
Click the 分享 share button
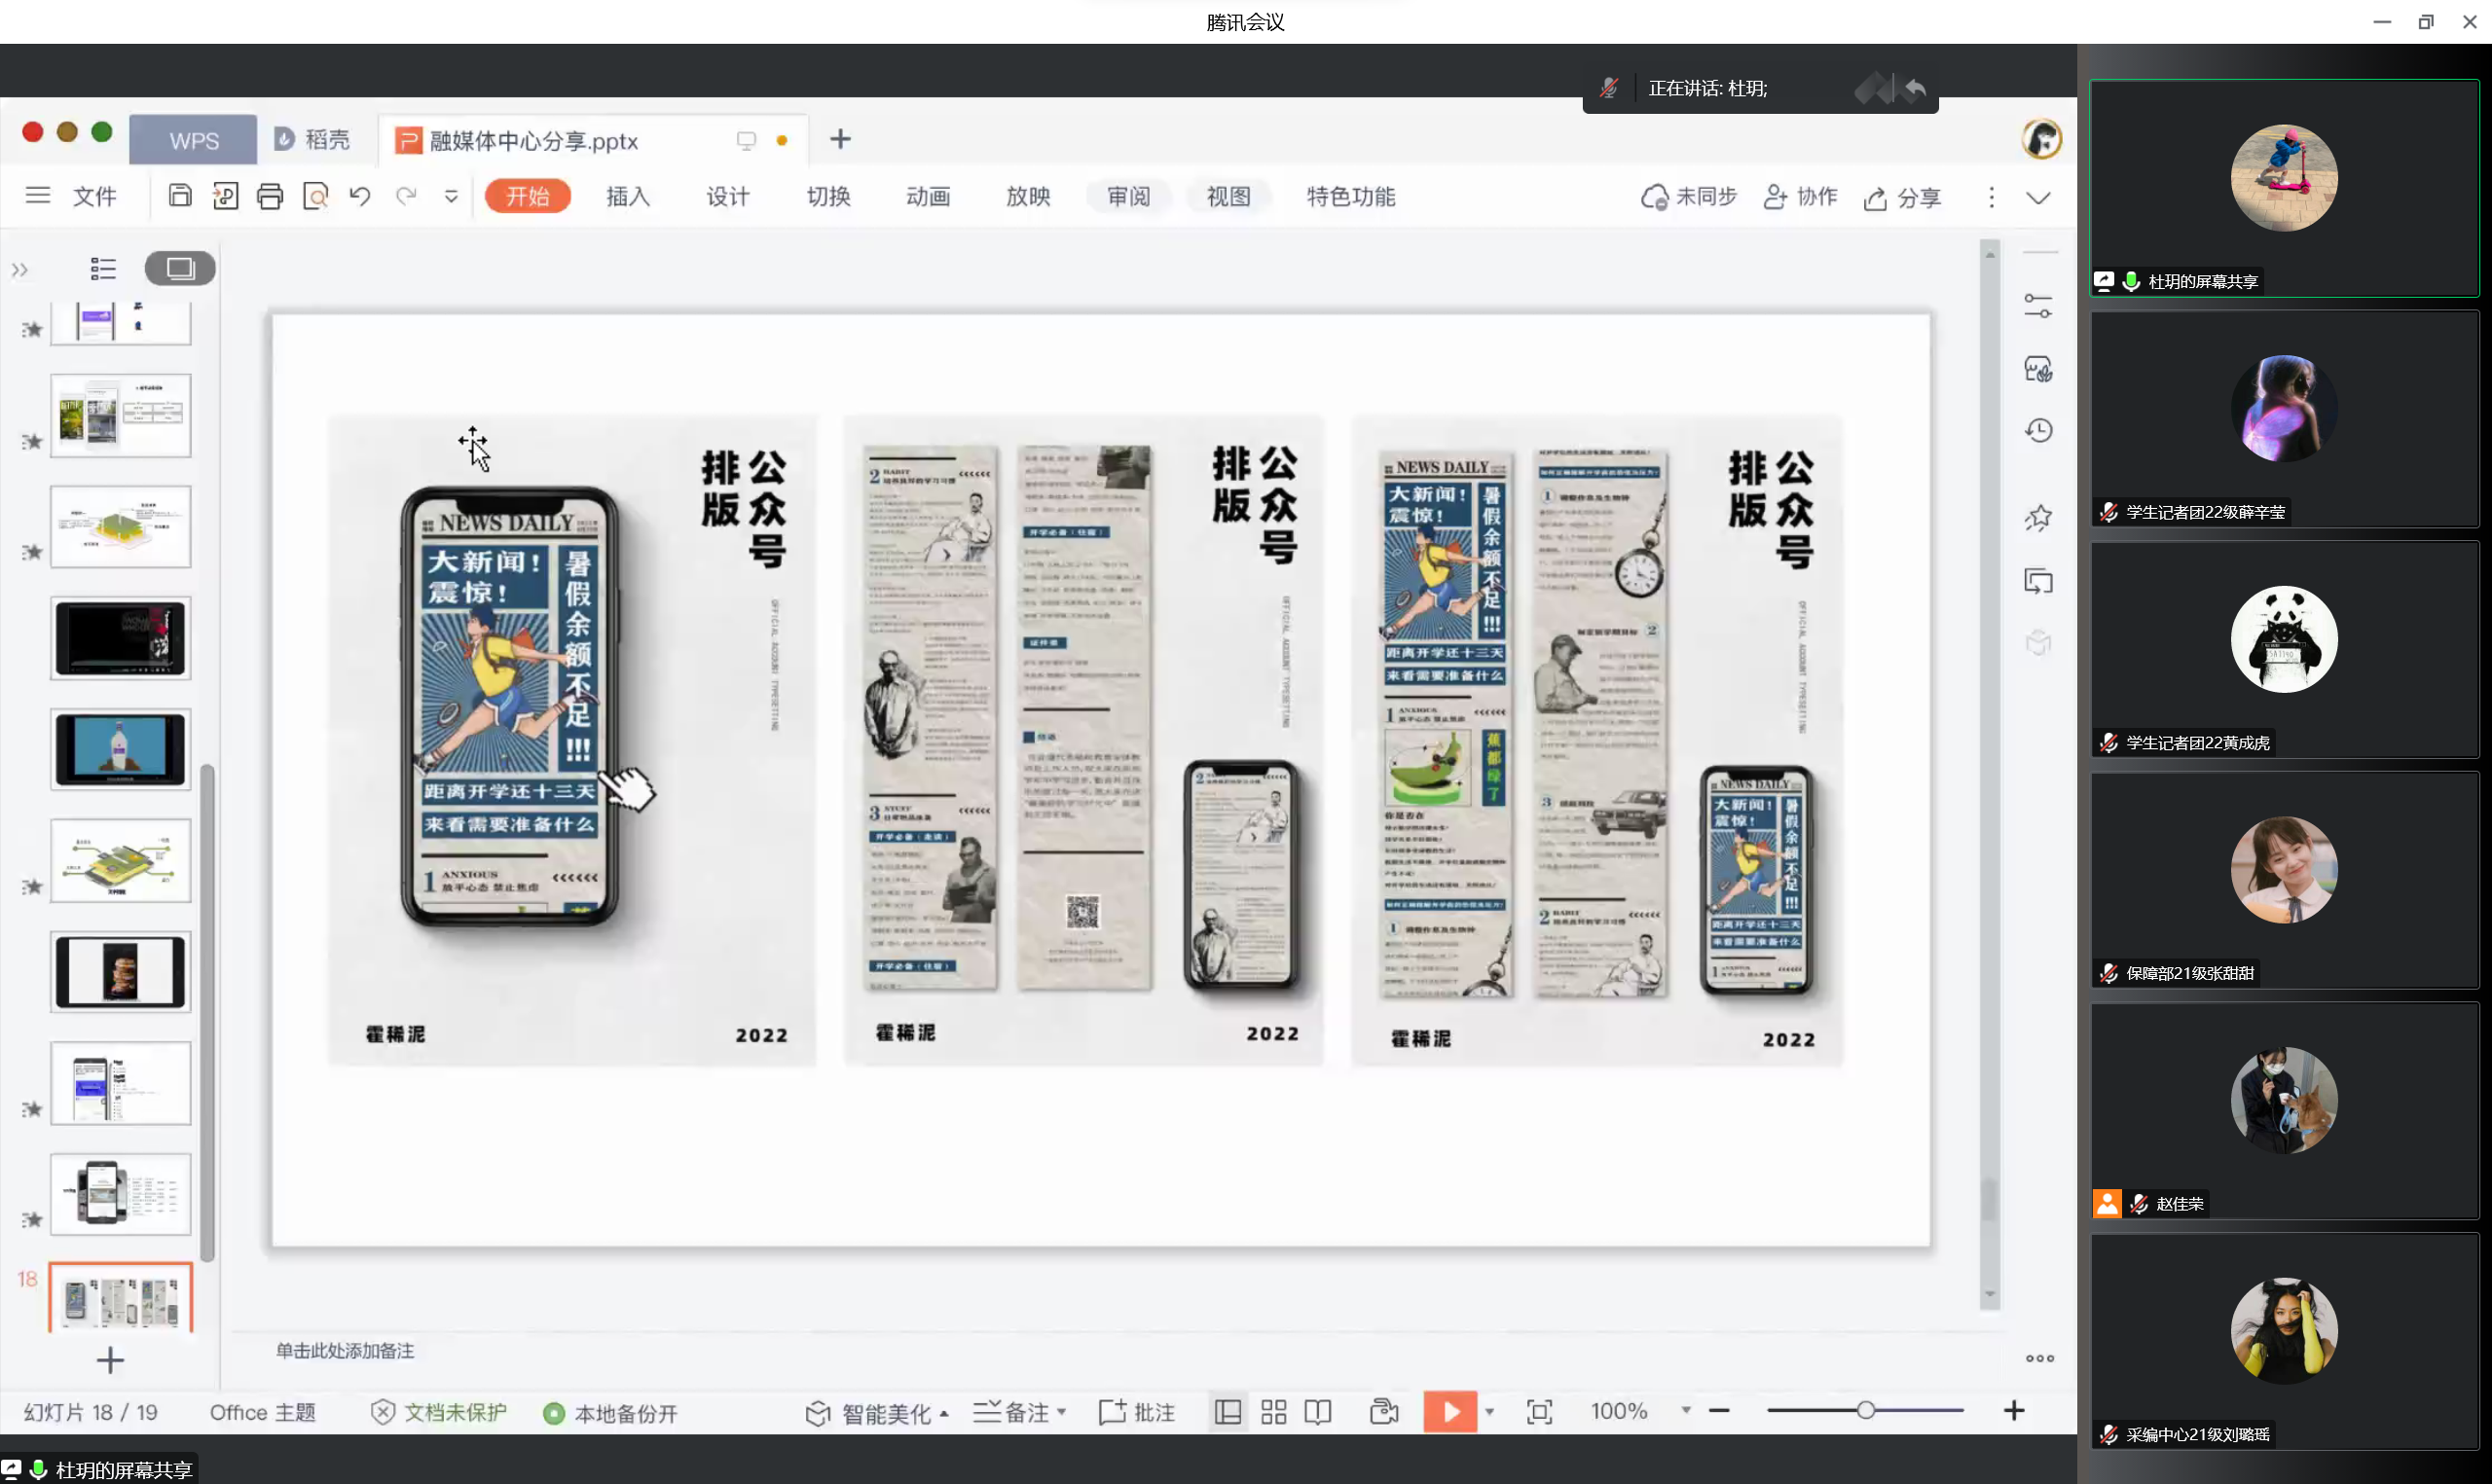point(1902,198)
